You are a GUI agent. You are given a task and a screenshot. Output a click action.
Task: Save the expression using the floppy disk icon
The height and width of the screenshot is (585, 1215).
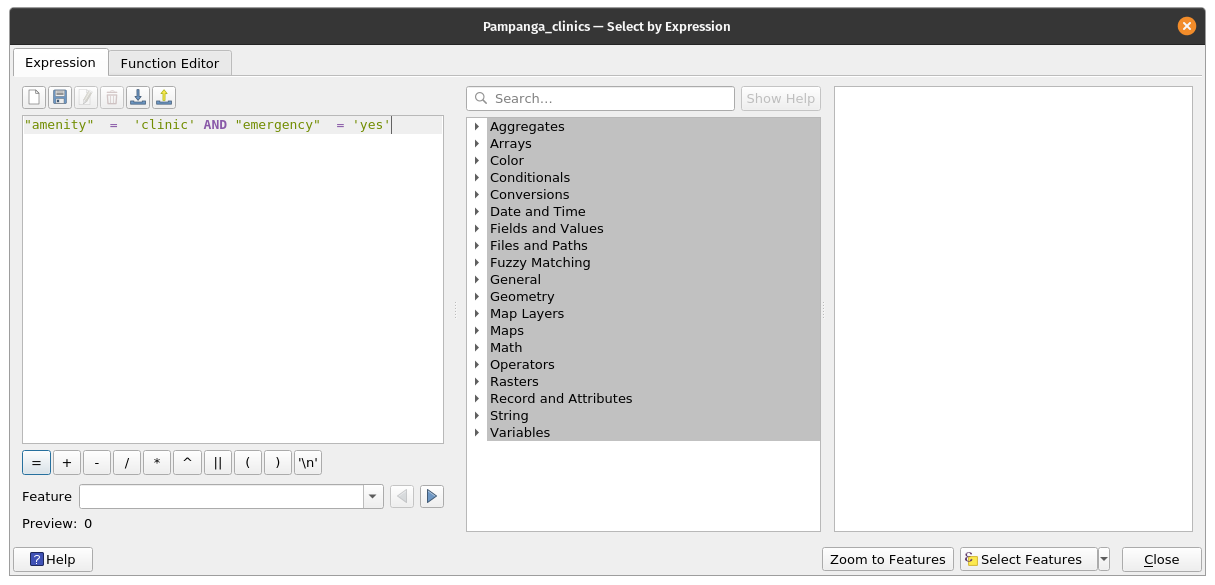(x=60, y=97)
